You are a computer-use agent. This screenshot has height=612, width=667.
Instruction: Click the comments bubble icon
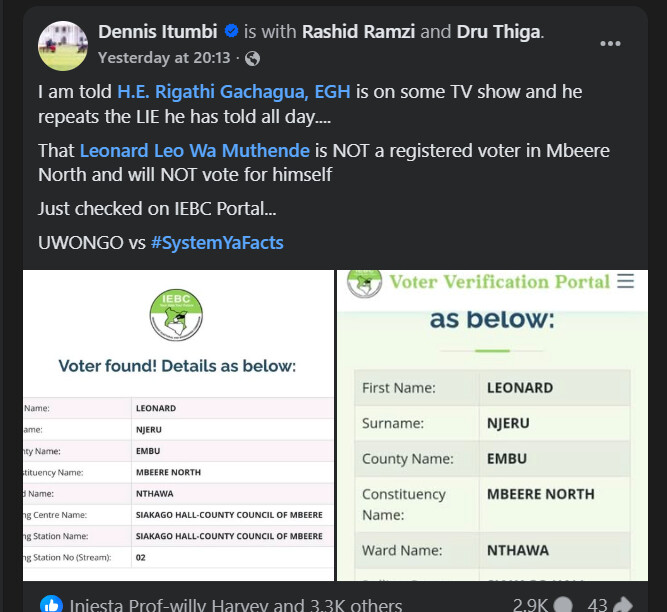[564, 605]
